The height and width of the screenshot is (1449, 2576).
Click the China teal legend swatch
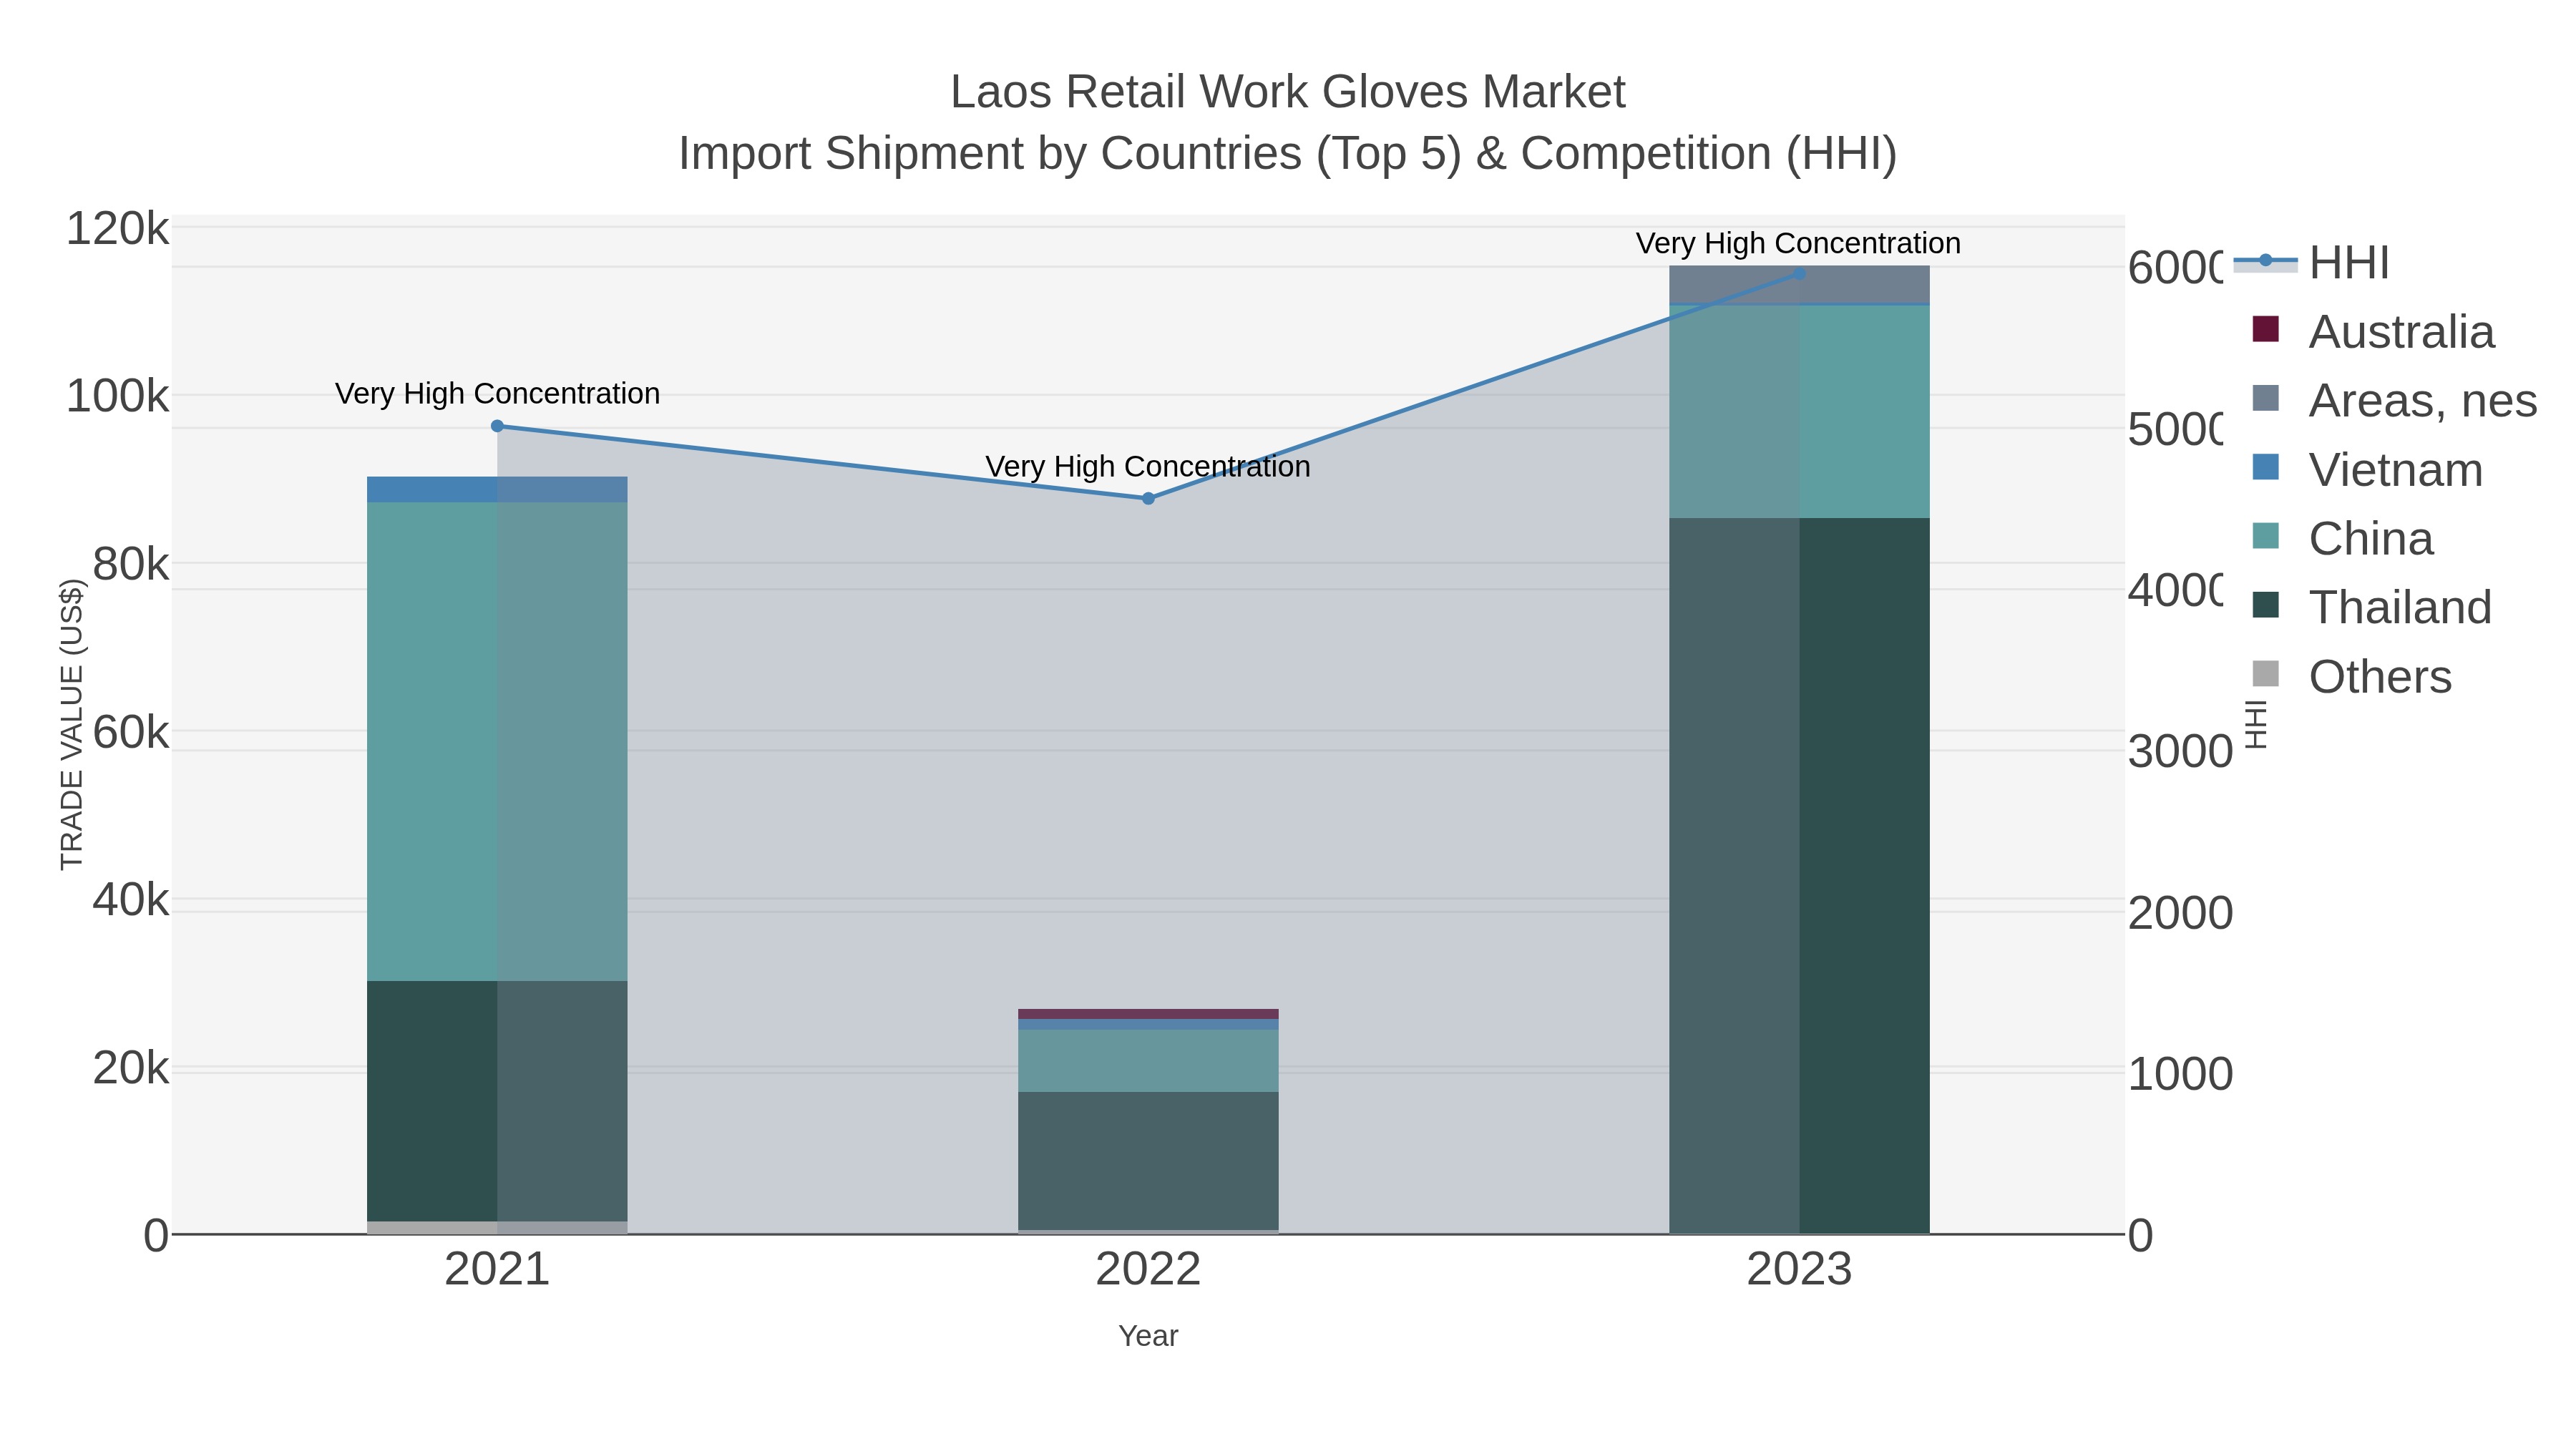2265,536
